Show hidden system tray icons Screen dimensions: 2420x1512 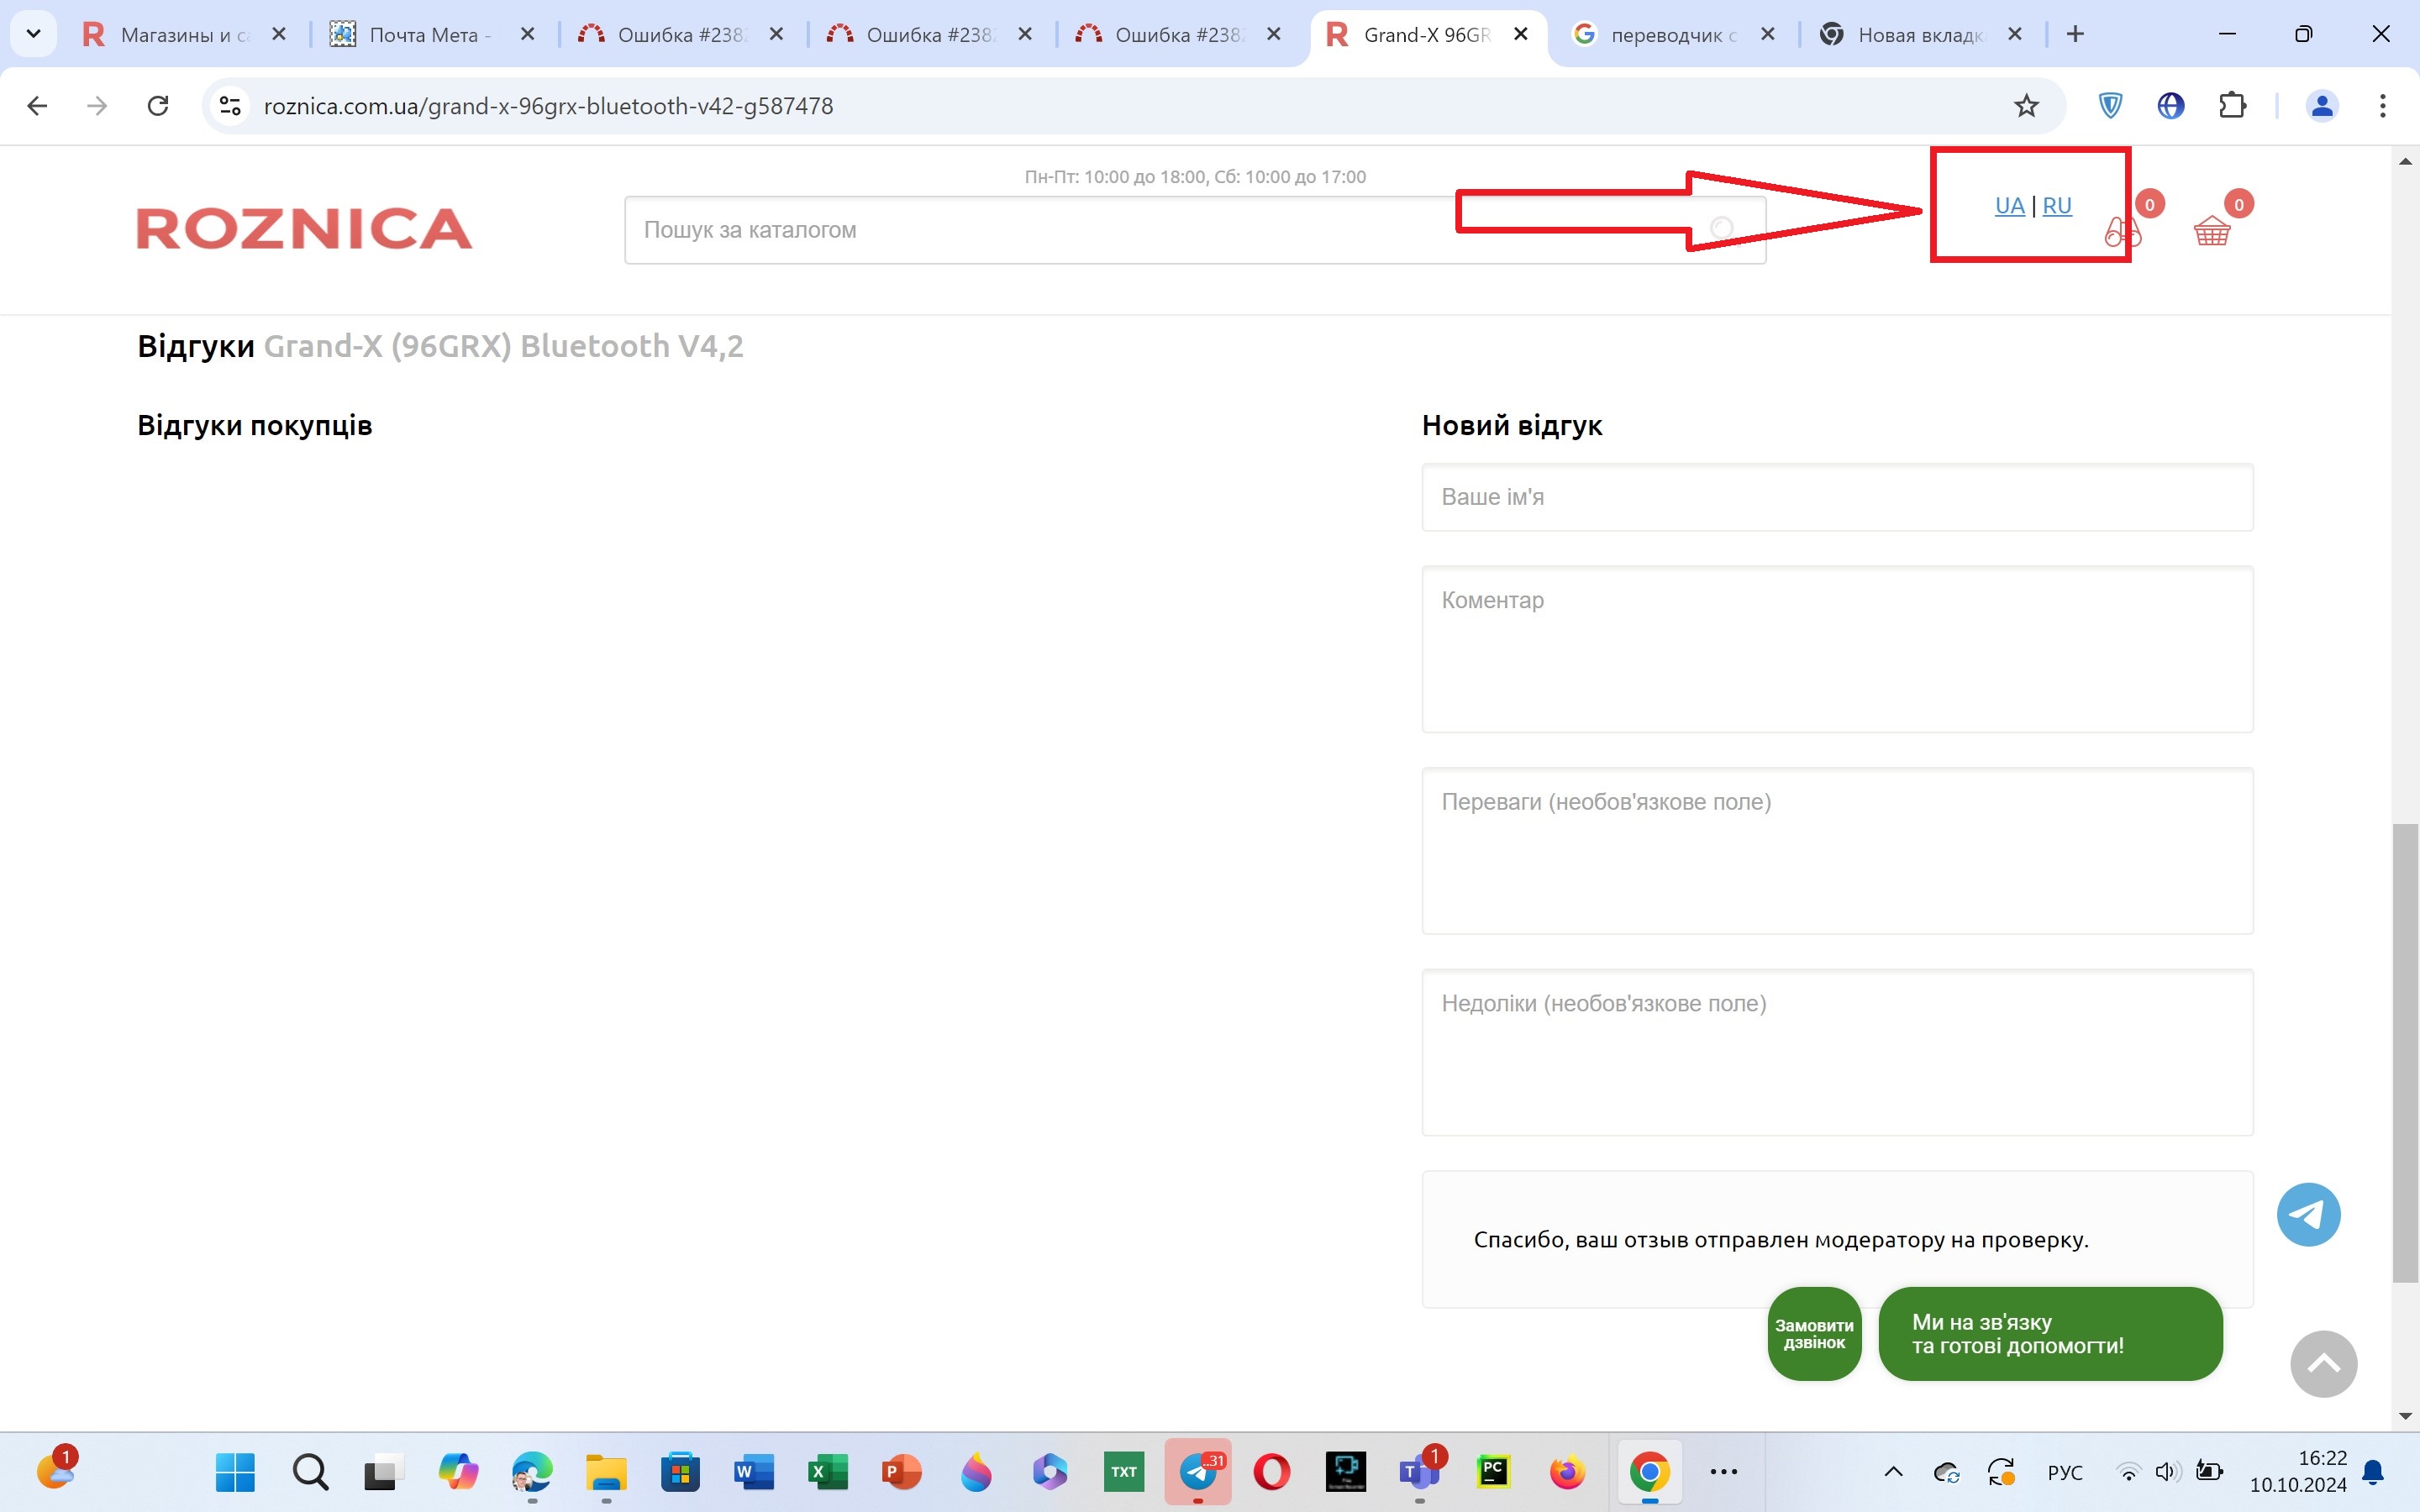[x=1893, y=1471]
